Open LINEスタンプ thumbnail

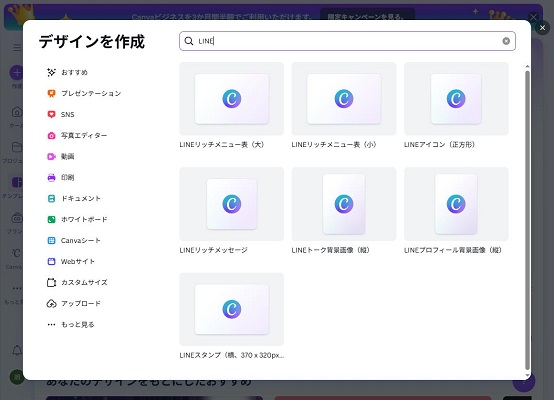coord(232,309)
